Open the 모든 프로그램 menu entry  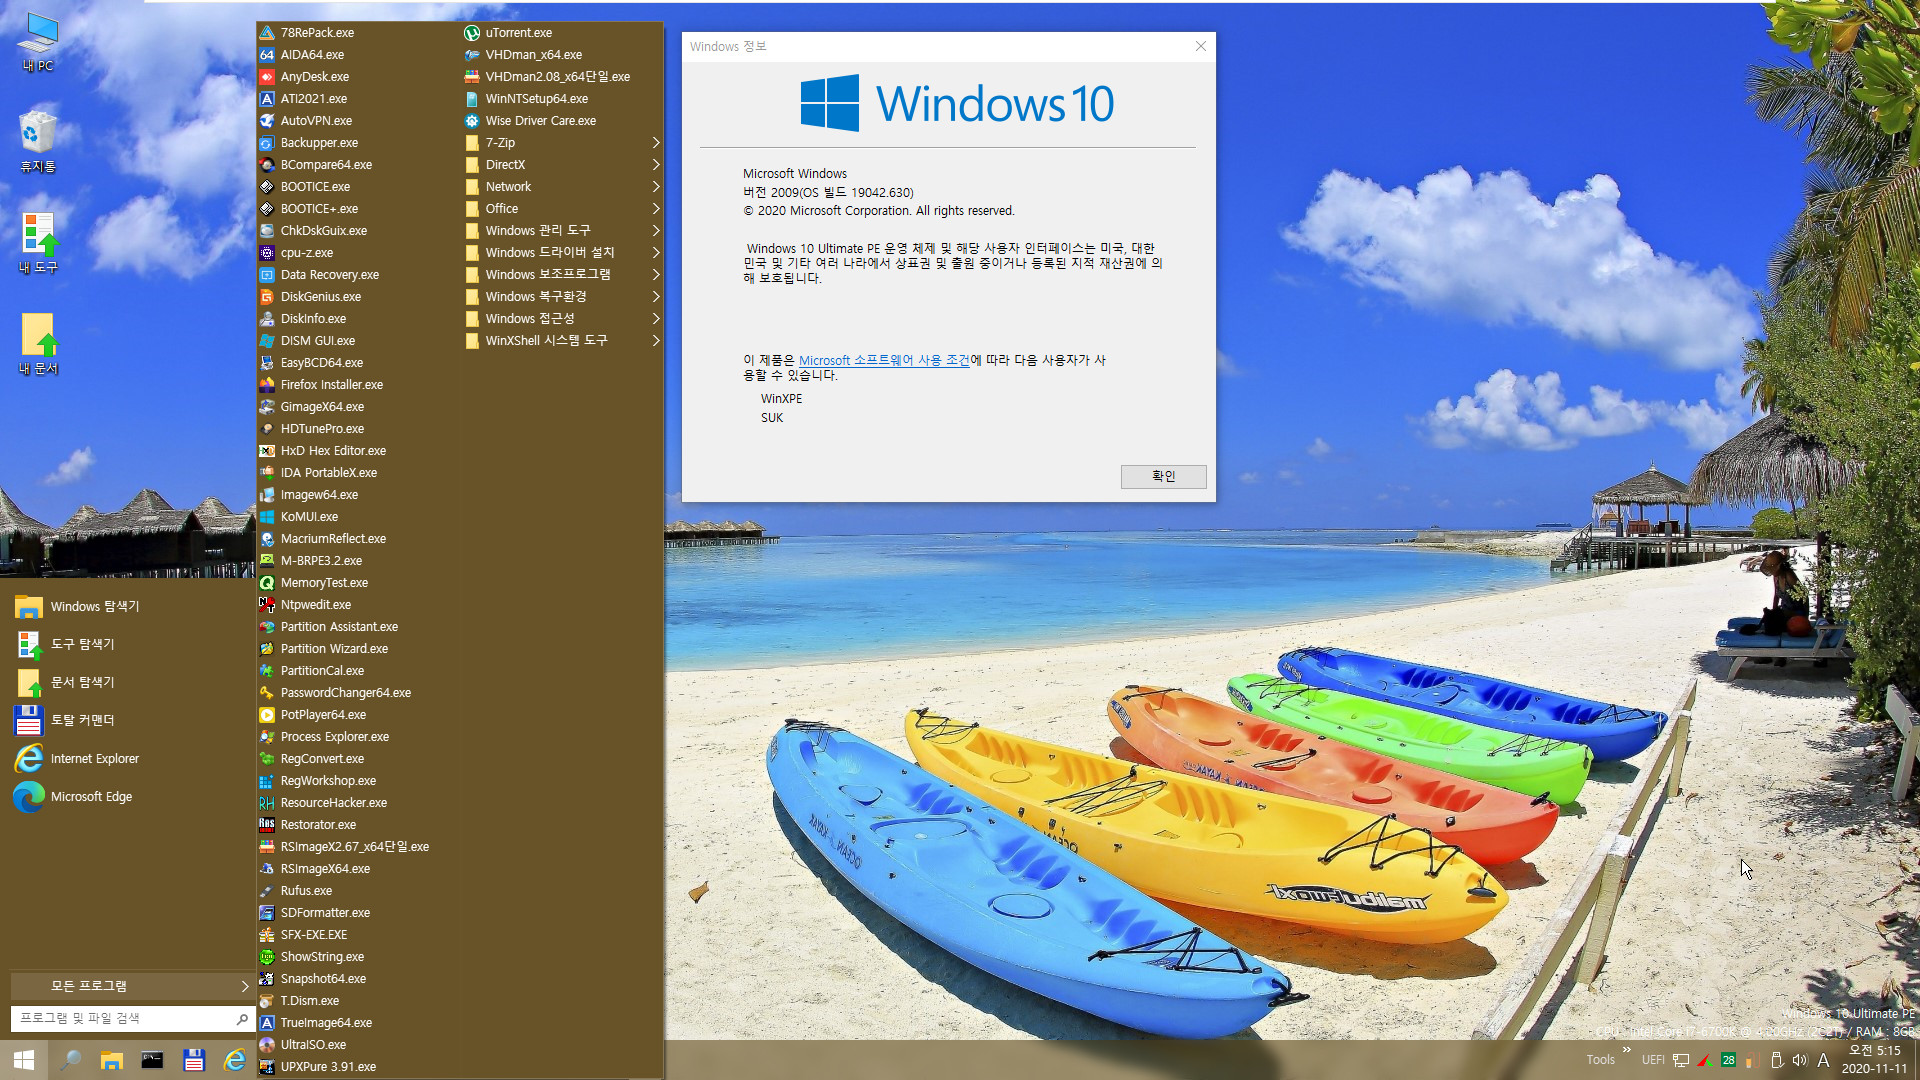pos(131,986)
